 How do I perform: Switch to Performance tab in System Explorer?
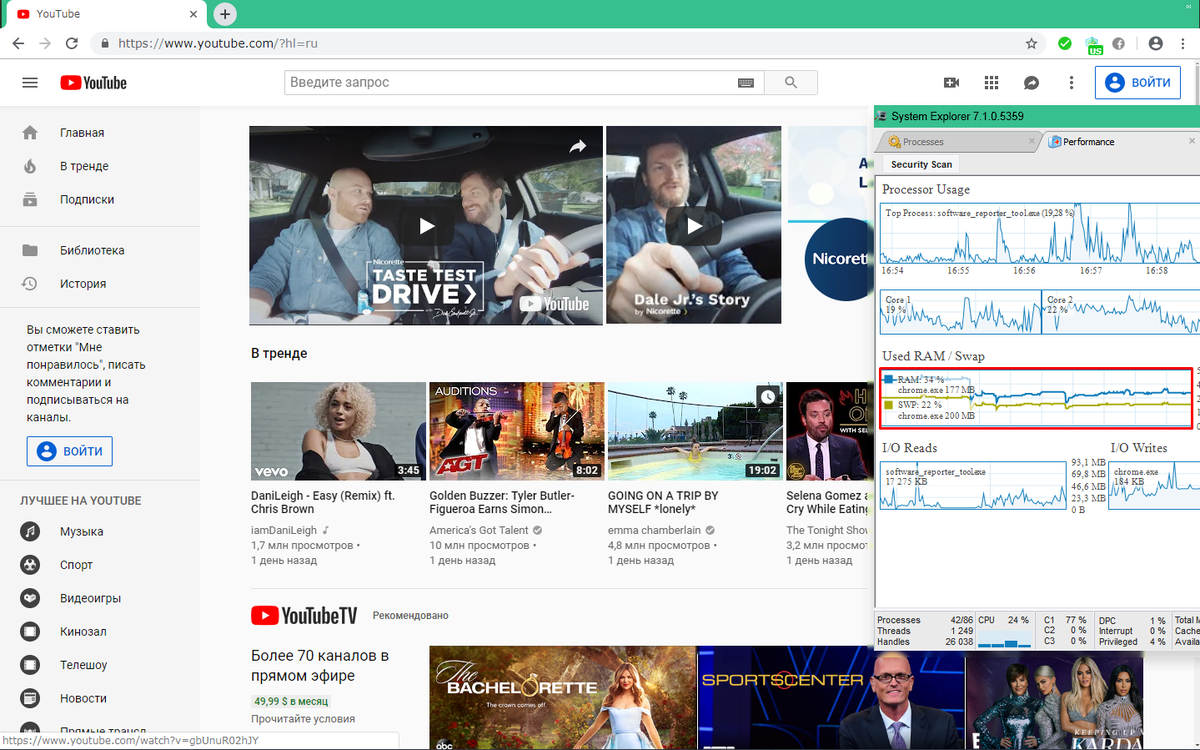pyautogui.click(x=1088, y=142)
